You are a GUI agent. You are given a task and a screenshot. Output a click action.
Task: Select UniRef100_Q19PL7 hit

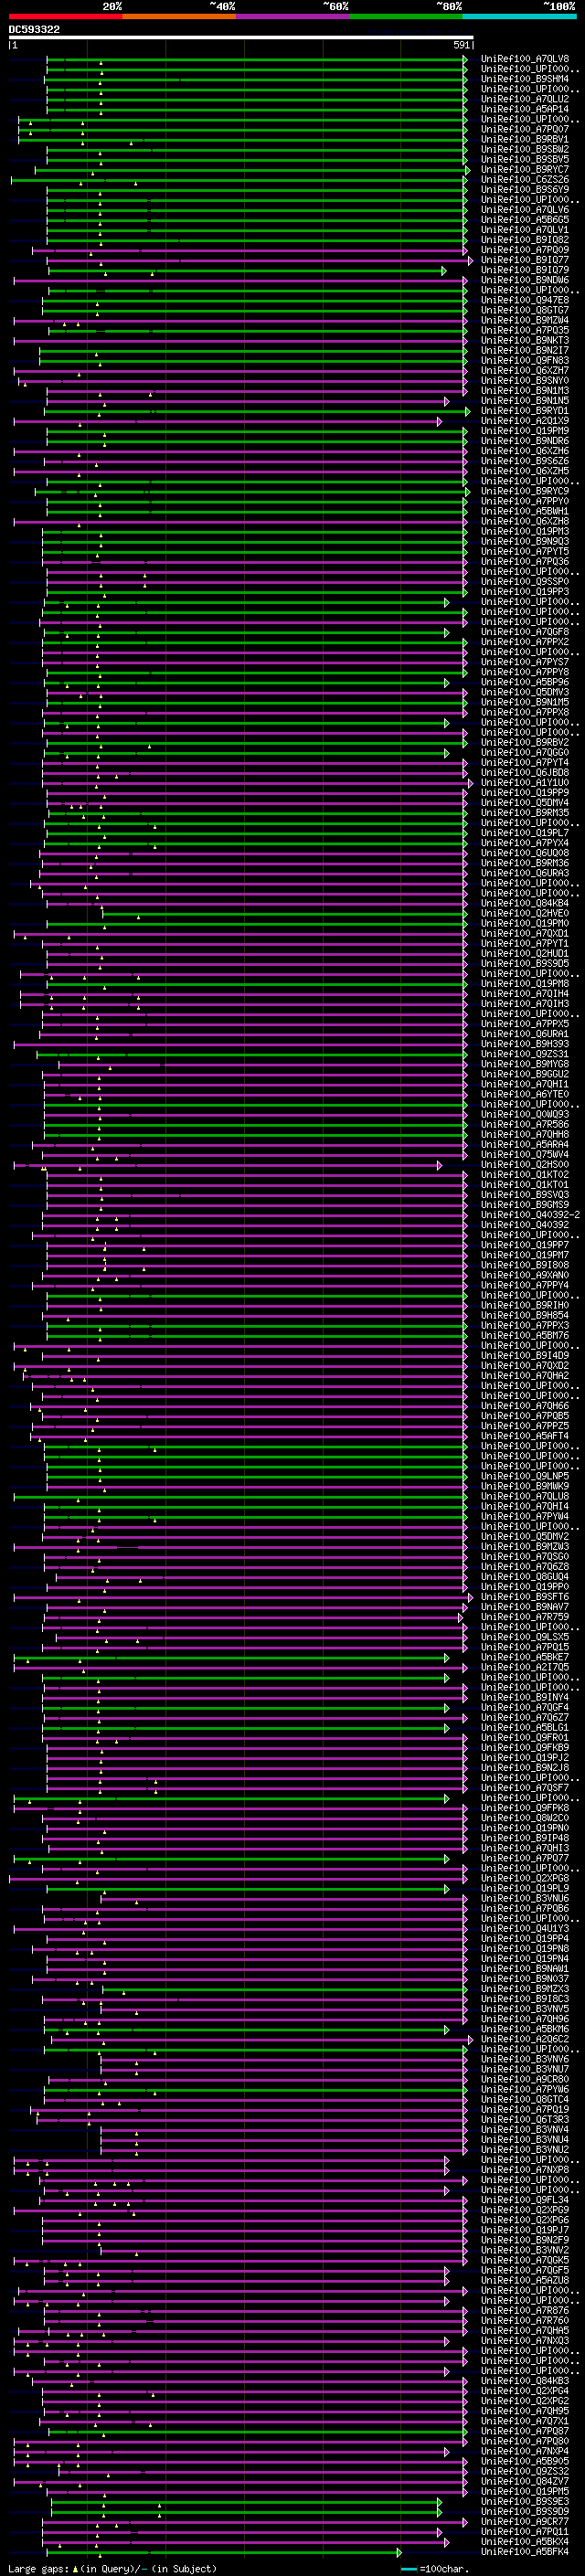point(525,833)
